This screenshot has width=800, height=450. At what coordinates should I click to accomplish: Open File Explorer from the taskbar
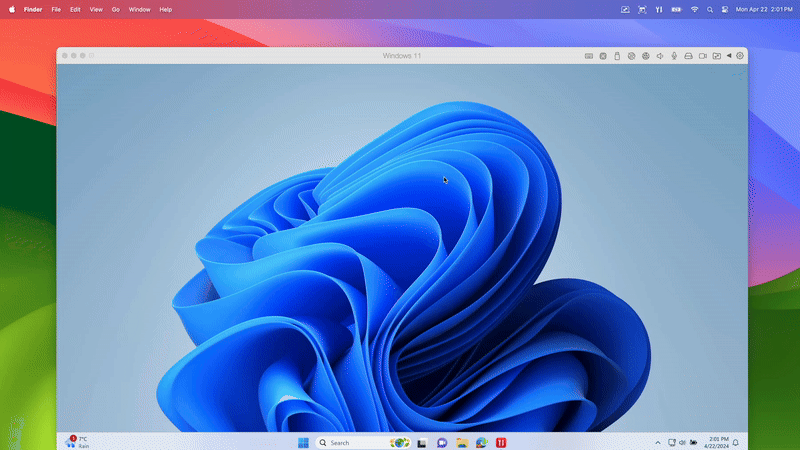tap(462, 442)
